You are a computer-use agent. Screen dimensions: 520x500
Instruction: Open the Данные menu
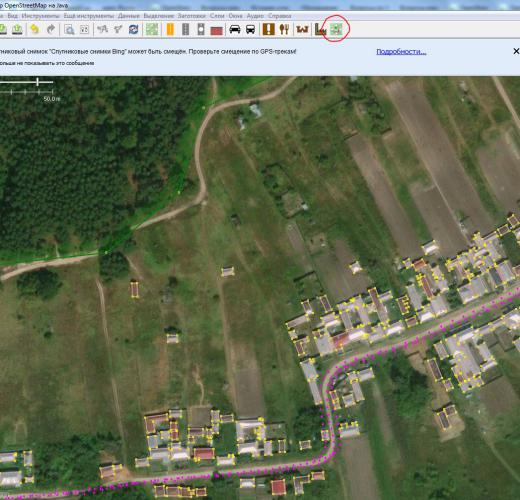(129, 16)
